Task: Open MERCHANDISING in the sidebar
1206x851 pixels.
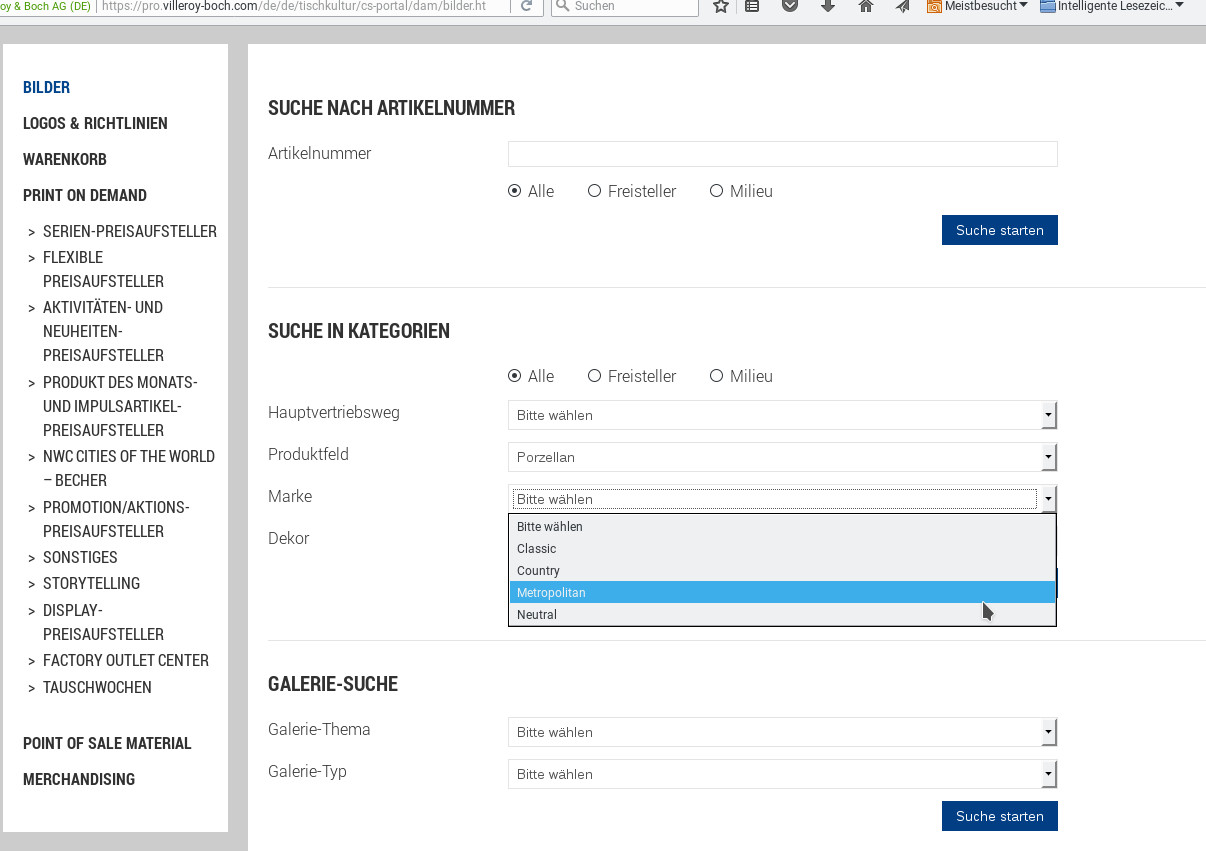Action: (79, 779)
